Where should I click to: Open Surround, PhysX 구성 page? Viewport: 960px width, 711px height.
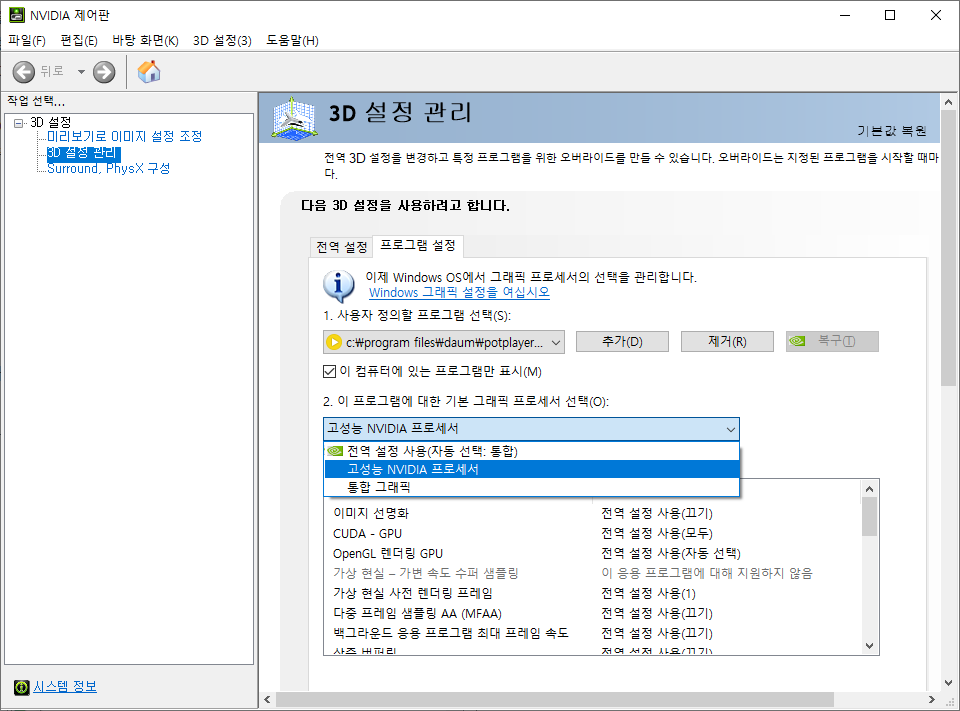[108, 168]
